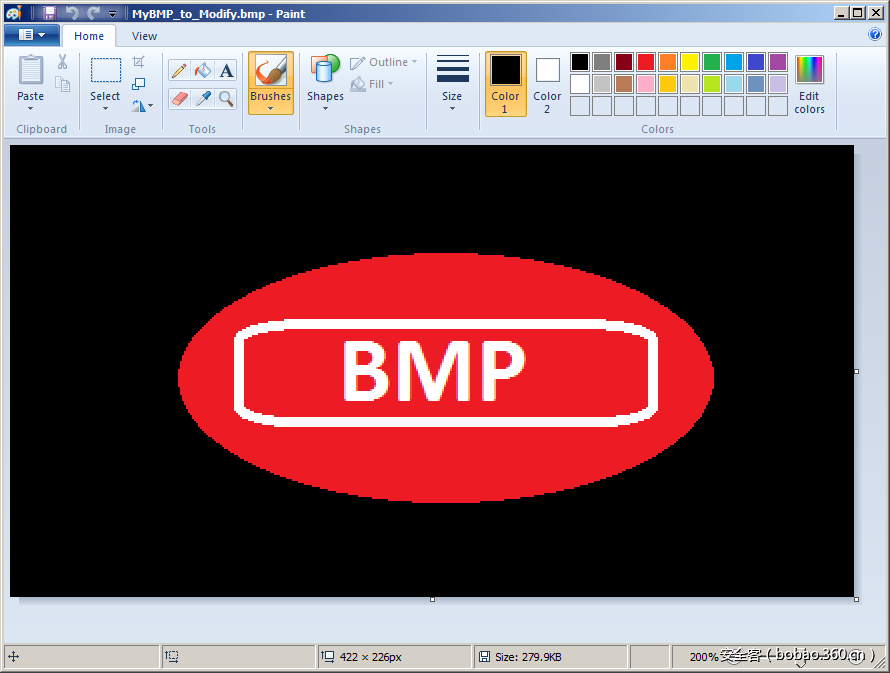Open the Size dropdown
This screenshot has width=890, height=673.
coord(452,84)
